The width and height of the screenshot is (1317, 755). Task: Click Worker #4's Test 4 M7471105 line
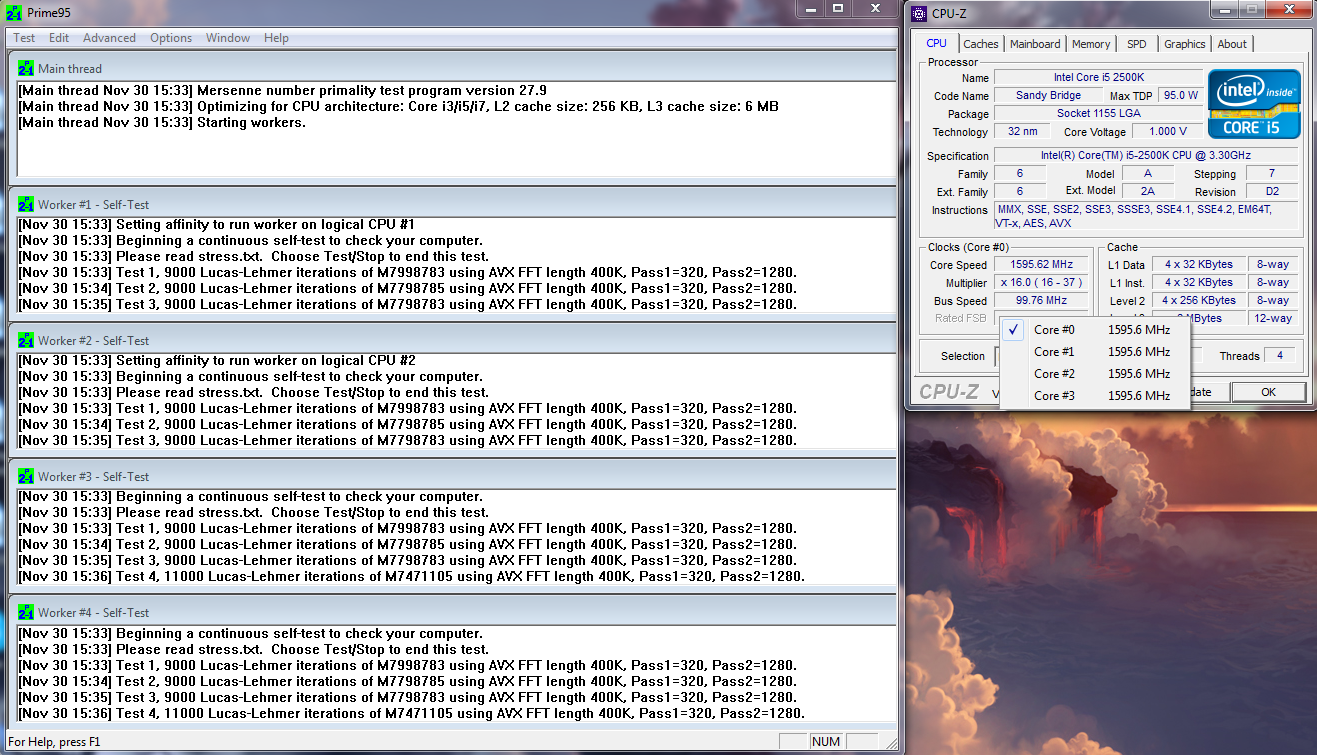(x=411, y=713)
